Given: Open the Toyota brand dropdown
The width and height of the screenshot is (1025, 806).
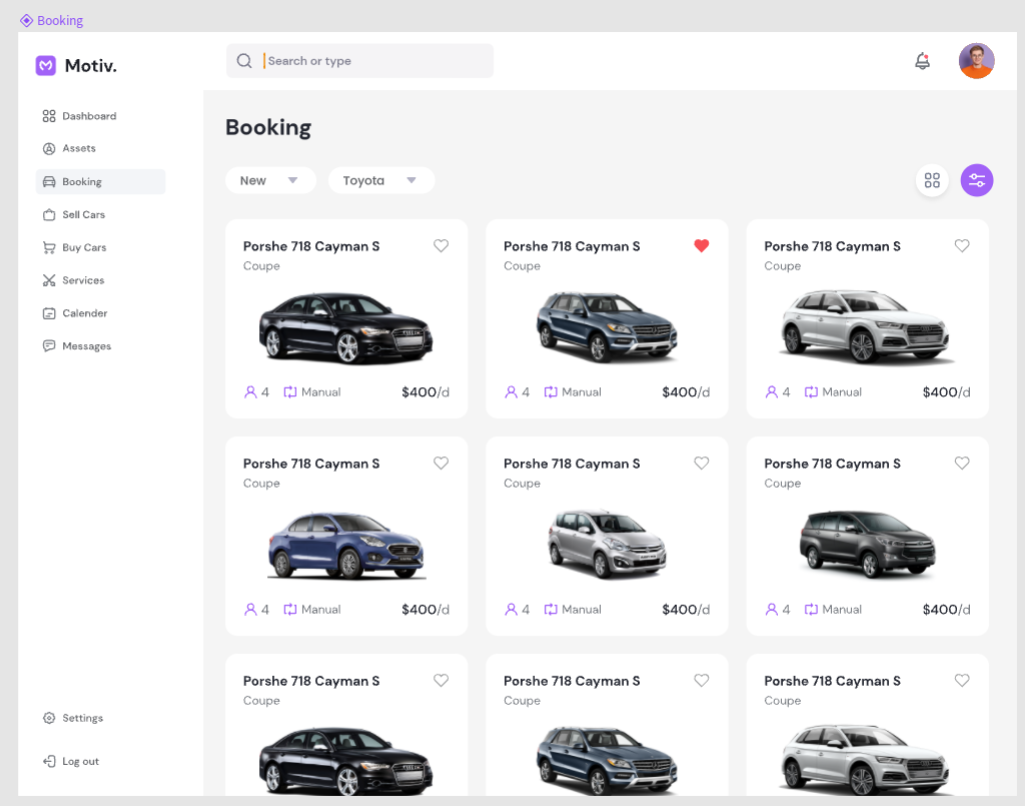Looking at the screenshot, I should click(x=381, y=180).
